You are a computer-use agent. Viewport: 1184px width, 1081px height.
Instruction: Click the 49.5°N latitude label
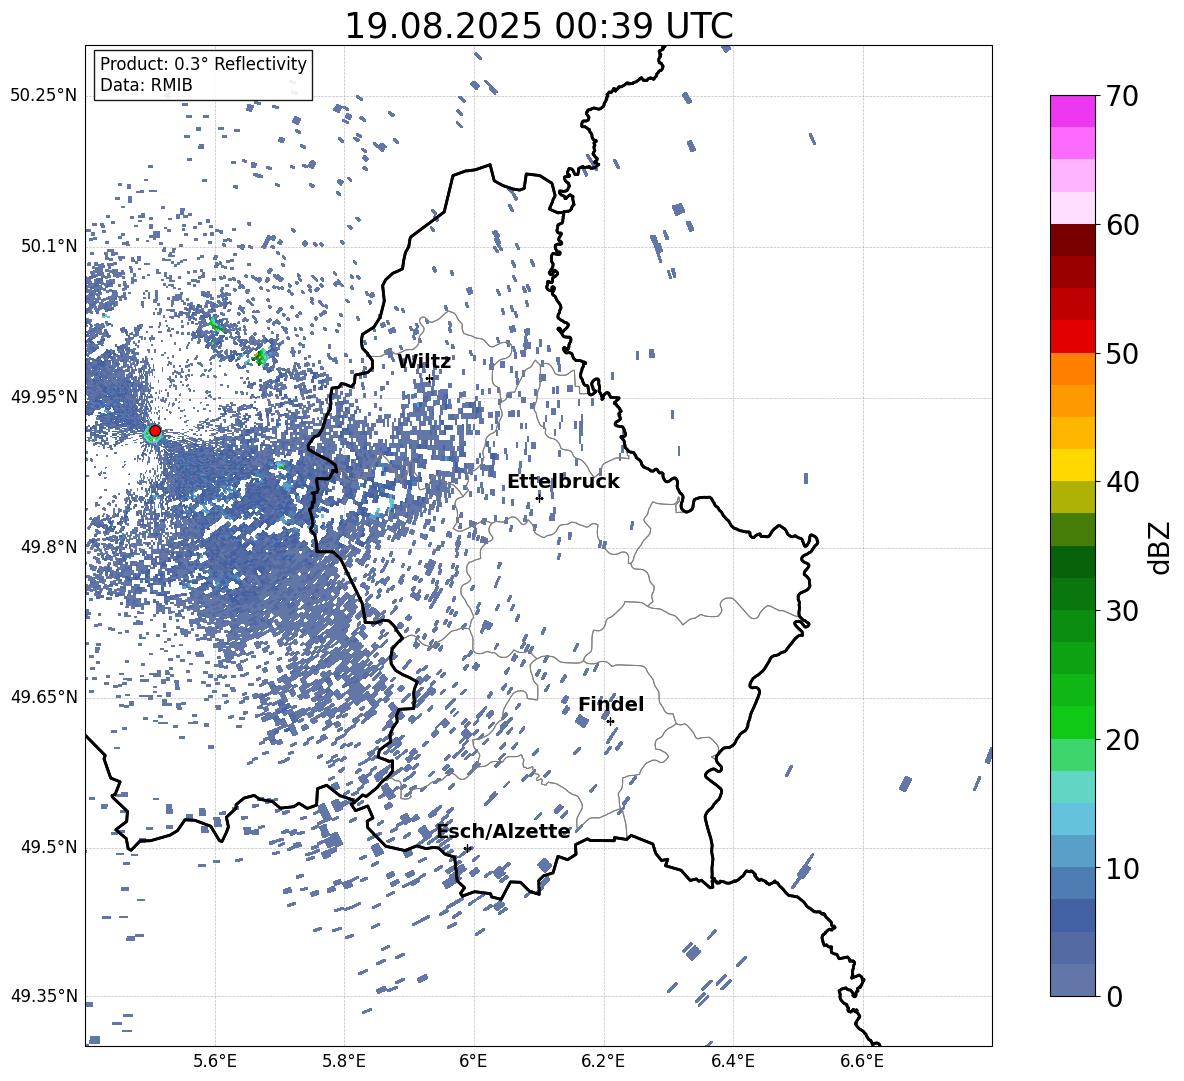pyautogui.click(x=48, y=846)
